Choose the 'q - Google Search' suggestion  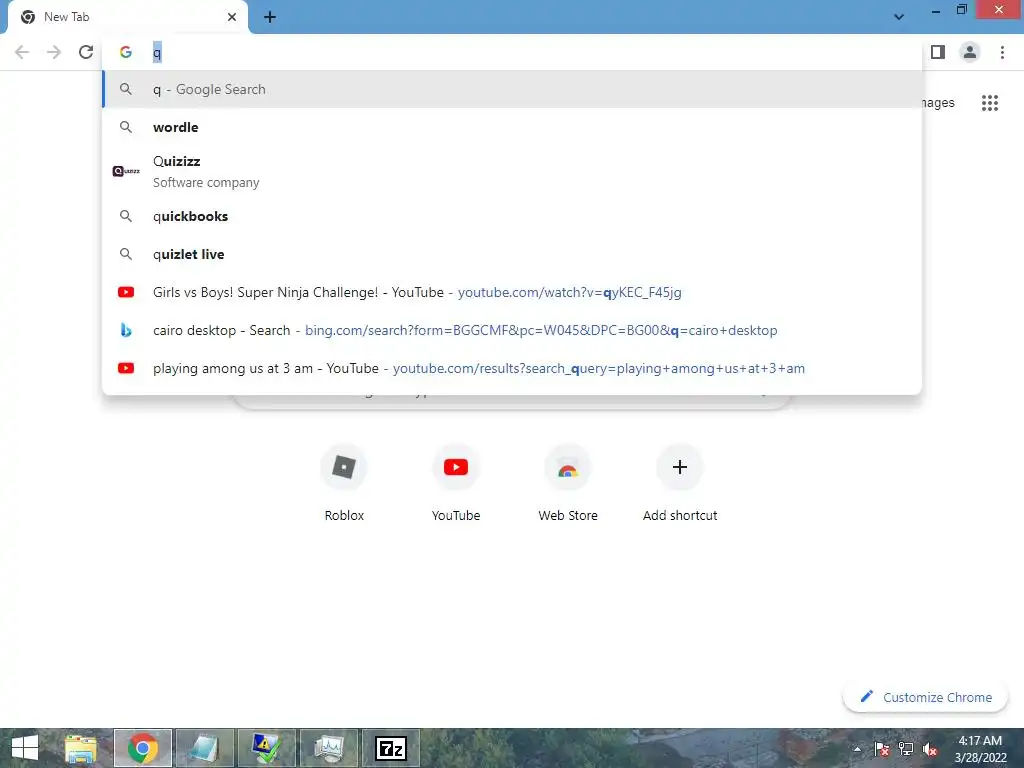click(x=512, y=89)
